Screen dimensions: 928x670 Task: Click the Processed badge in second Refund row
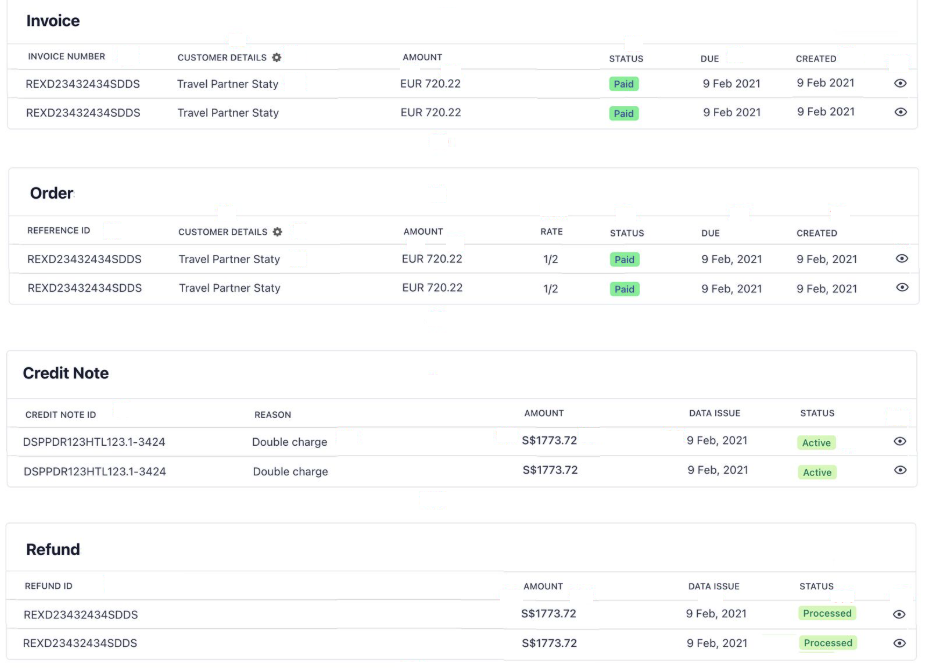pyautogui.click(x=827, y=643)
